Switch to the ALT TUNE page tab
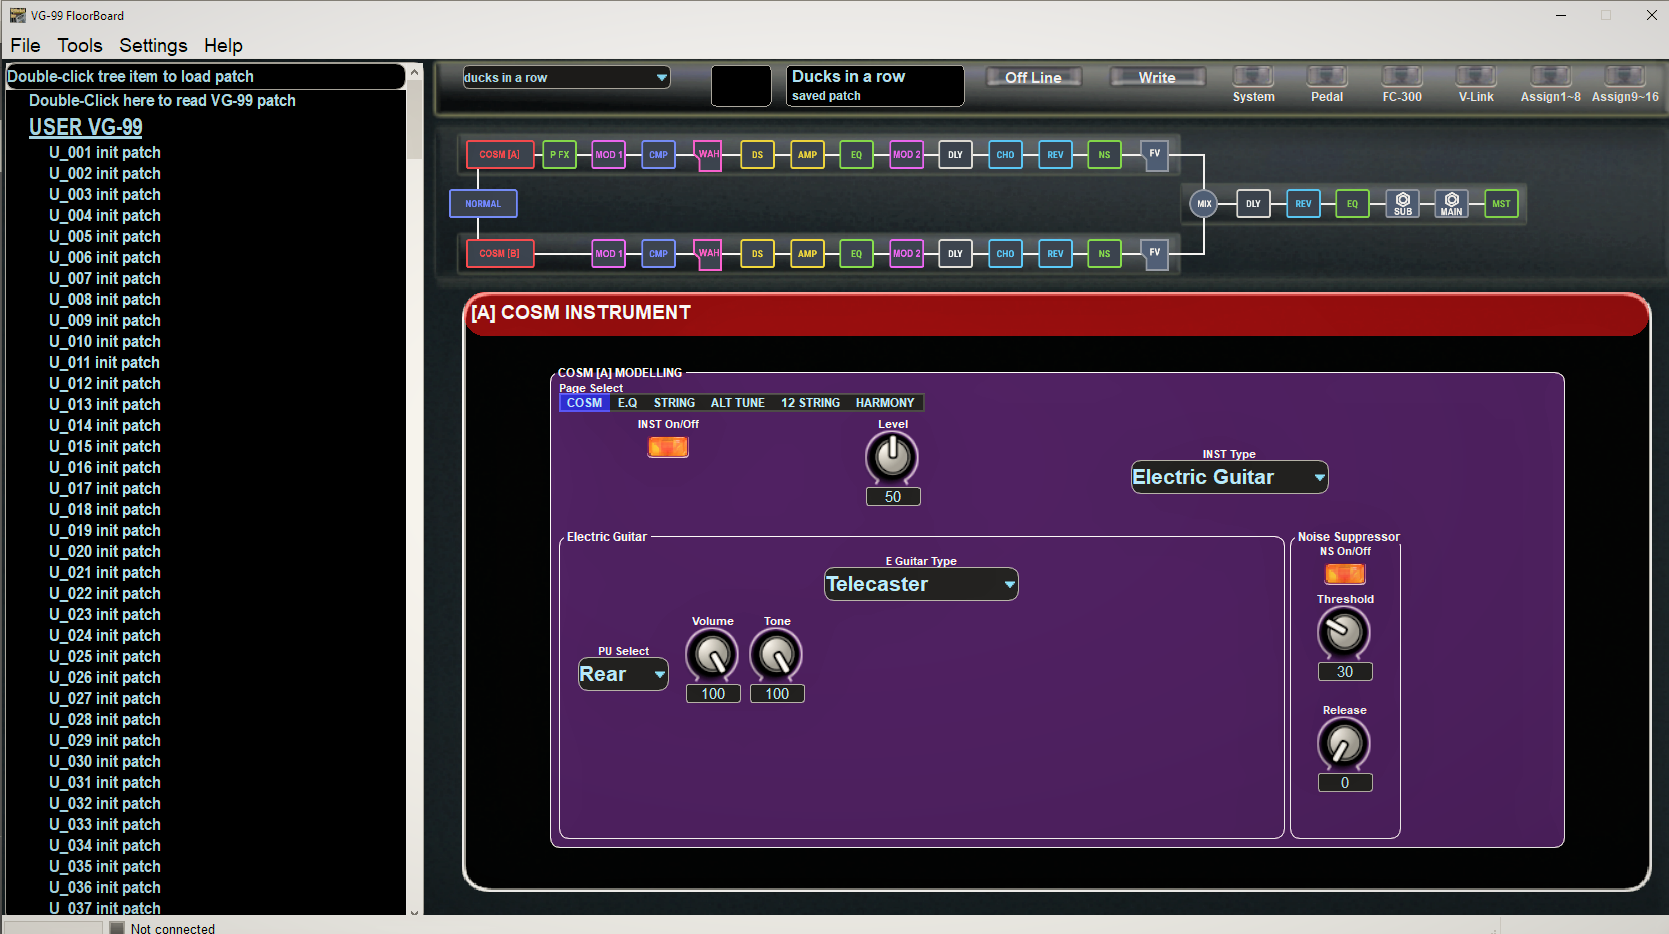Screen dimensions: 1669x934 737,403
